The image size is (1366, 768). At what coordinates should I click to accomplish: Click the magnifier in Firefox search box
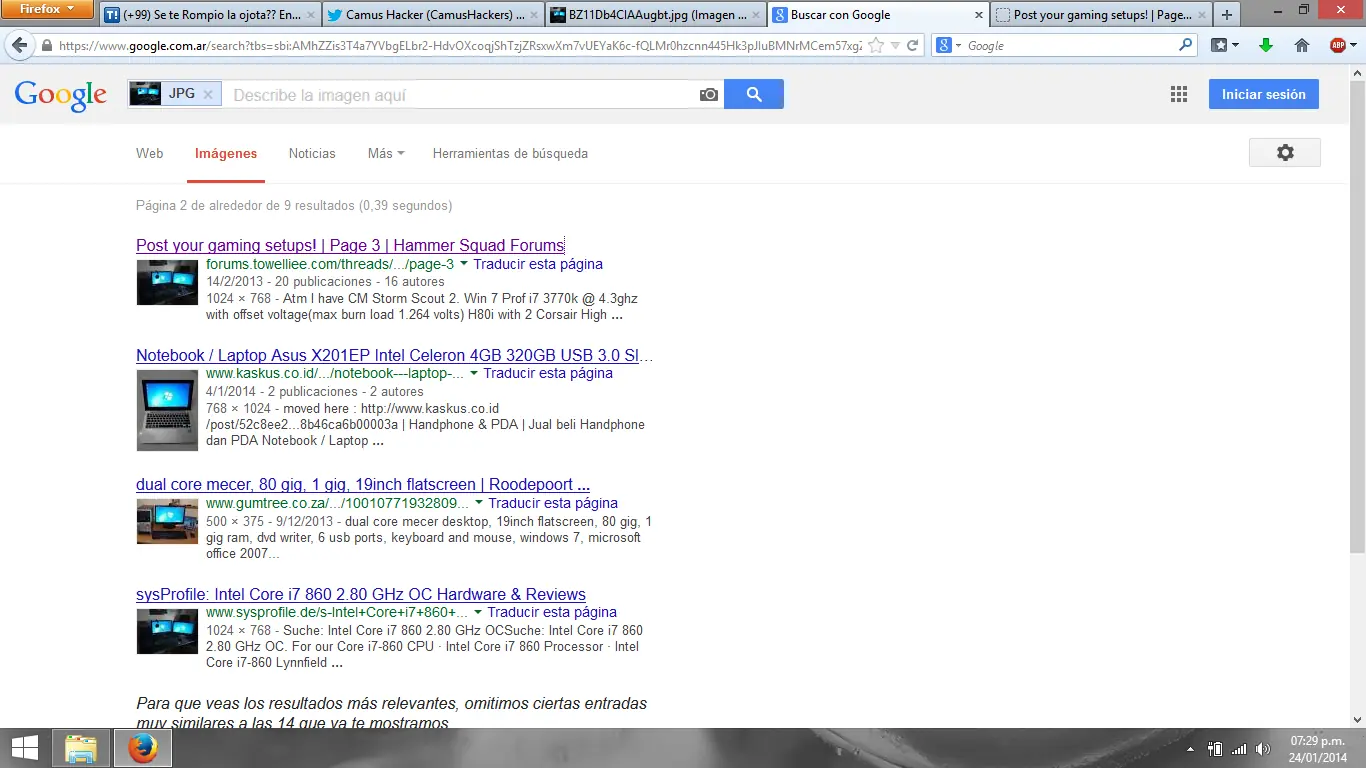pyautogui.click(x=1186, y=45)
